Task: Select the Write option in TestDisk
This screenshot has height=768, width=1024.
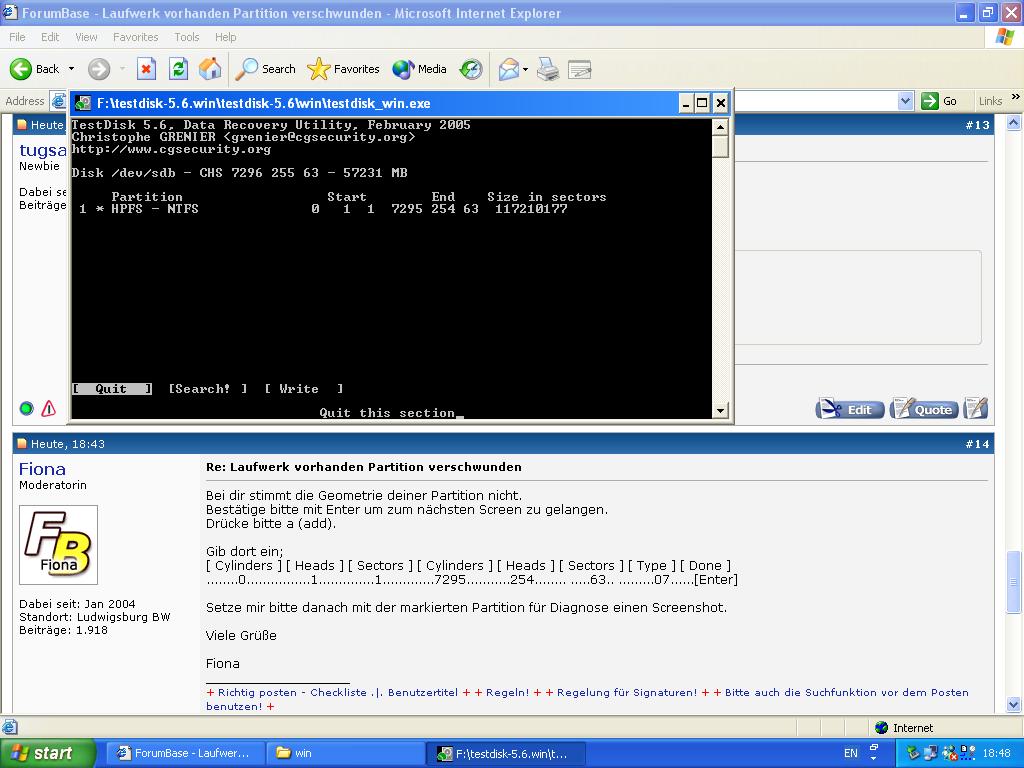Action: click(x=304, y=389)
